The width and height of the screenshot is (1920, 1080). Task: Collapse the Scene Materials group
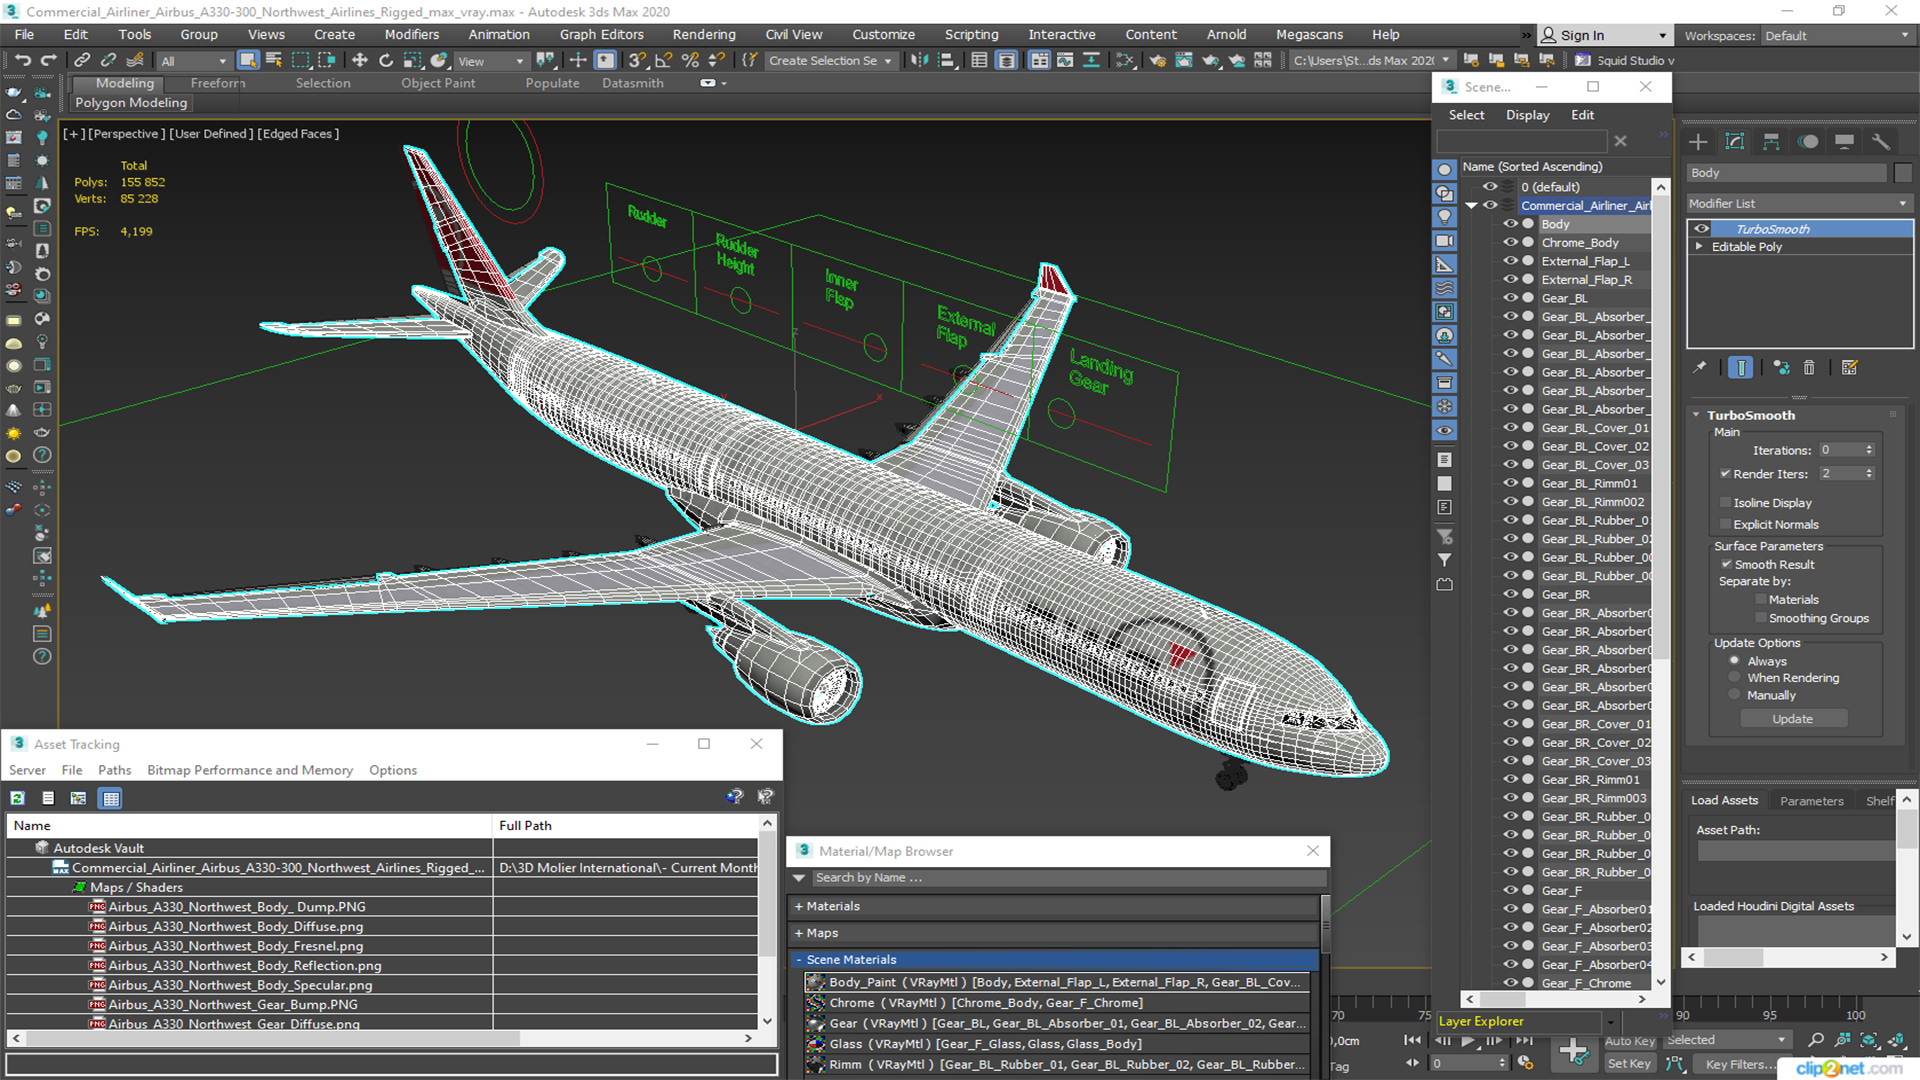(x=799, y=959)
